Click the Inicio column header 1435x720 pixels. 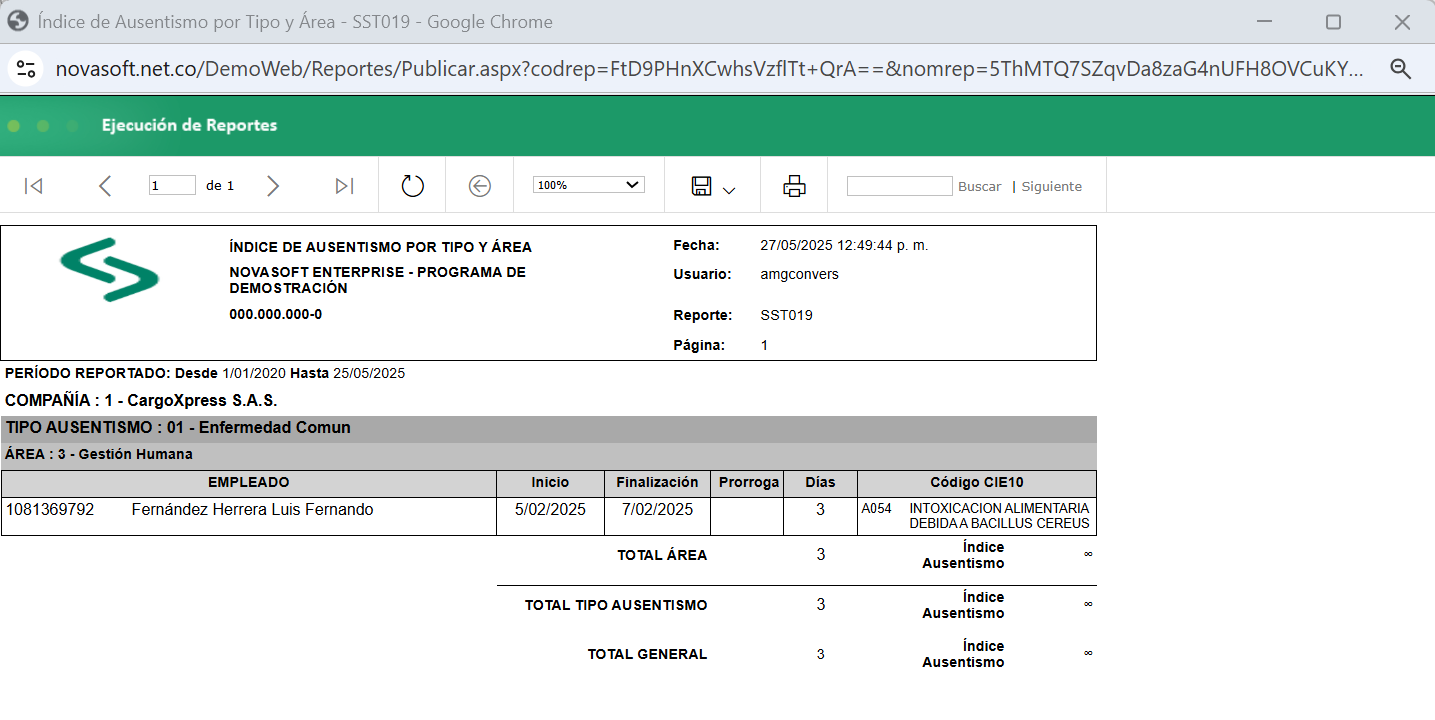click(550, 483)
